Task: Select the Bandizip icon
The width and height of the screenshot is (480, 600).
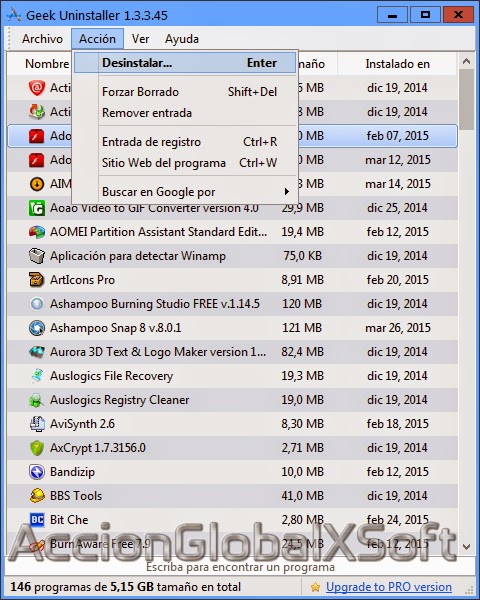Action: click(37, 472)
